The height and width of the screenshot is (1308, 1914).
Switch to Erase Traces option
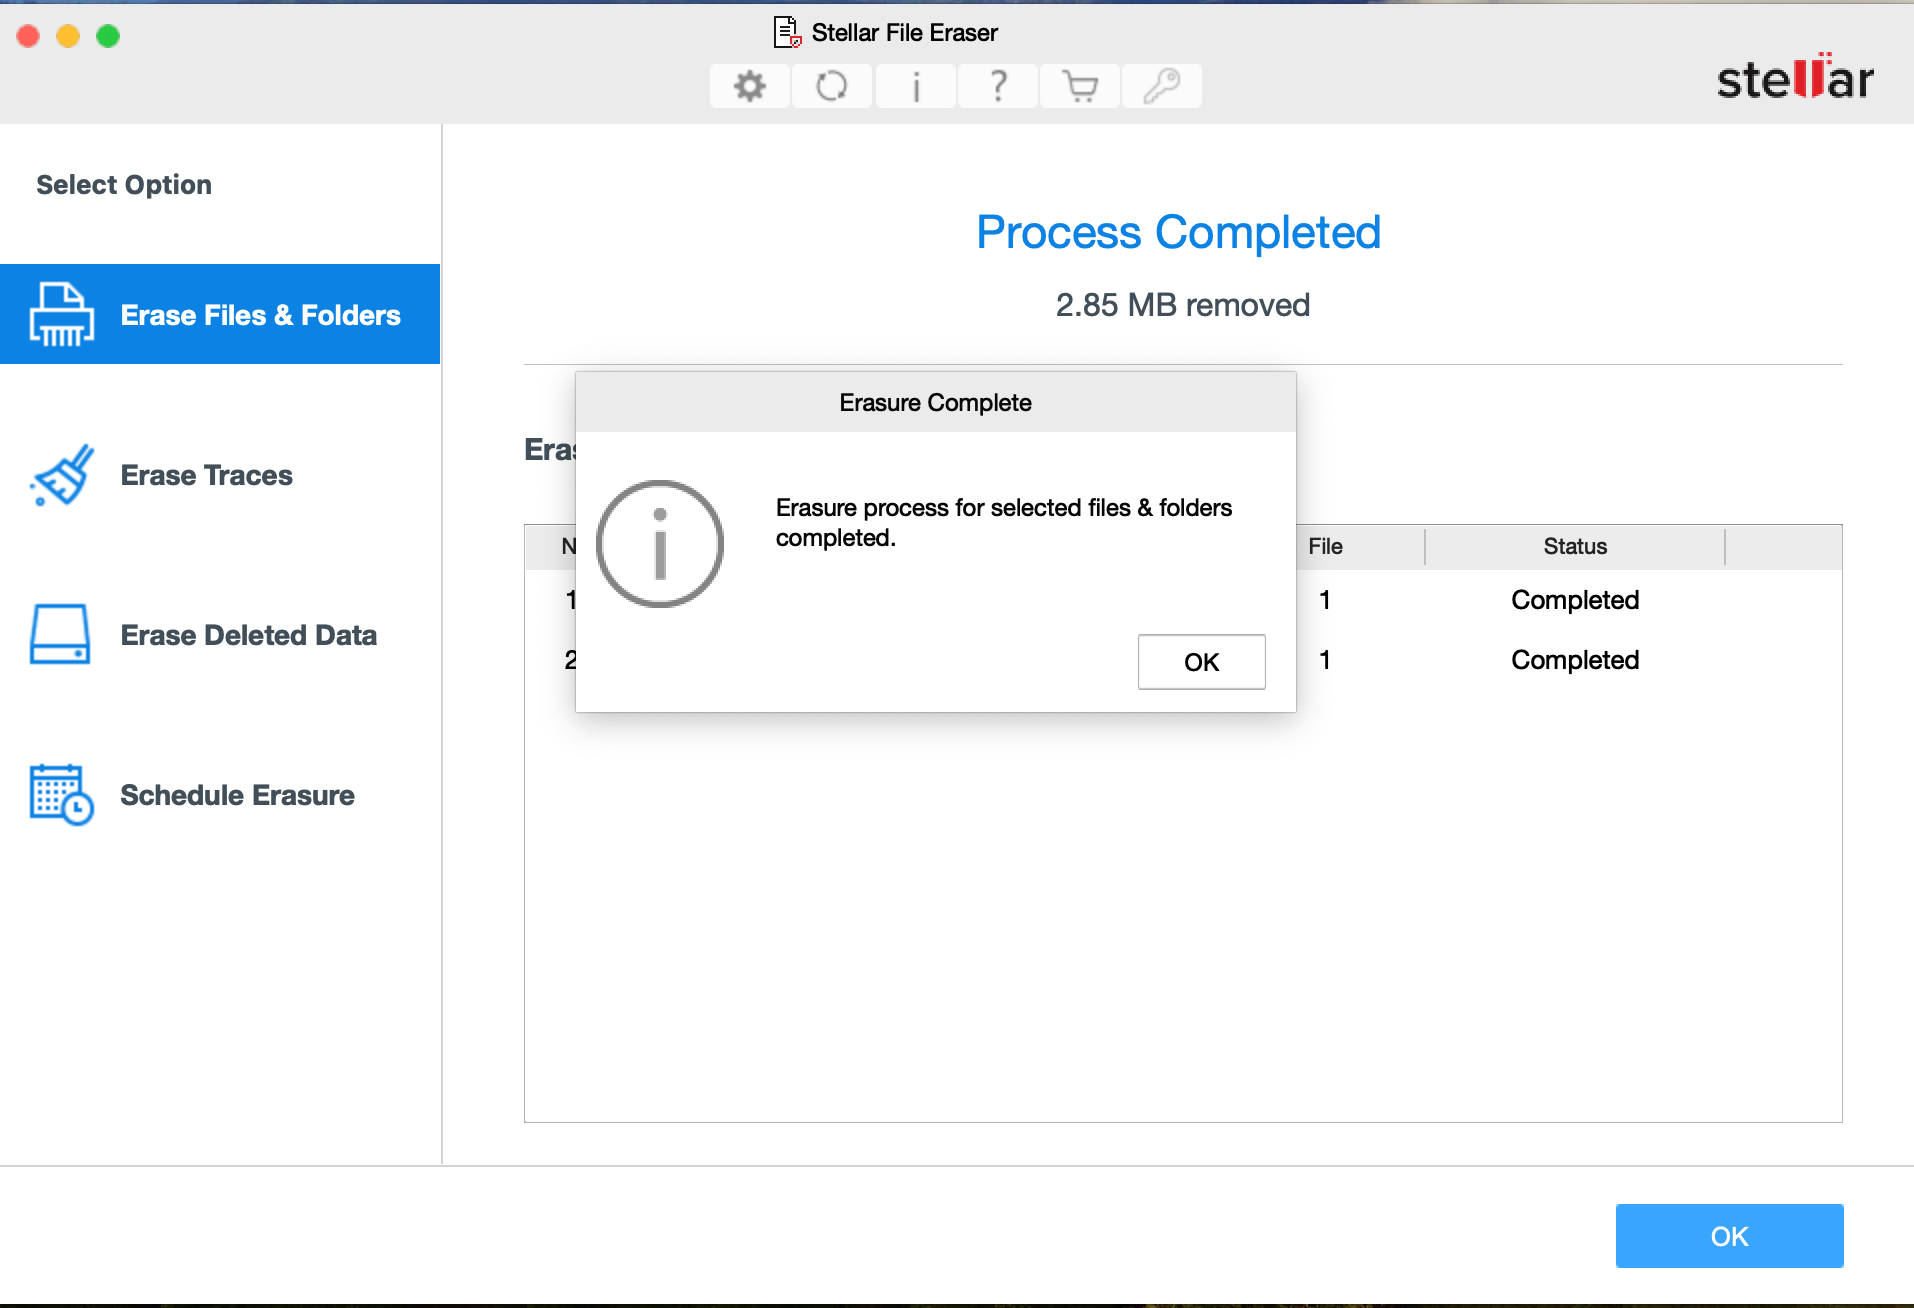(x=206, y=475)
